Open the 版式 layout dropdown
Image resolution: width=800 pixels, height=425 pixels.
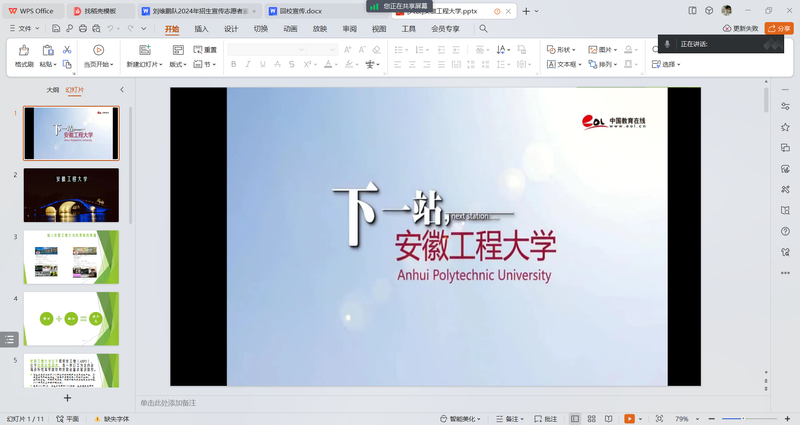tap(178, 64)
